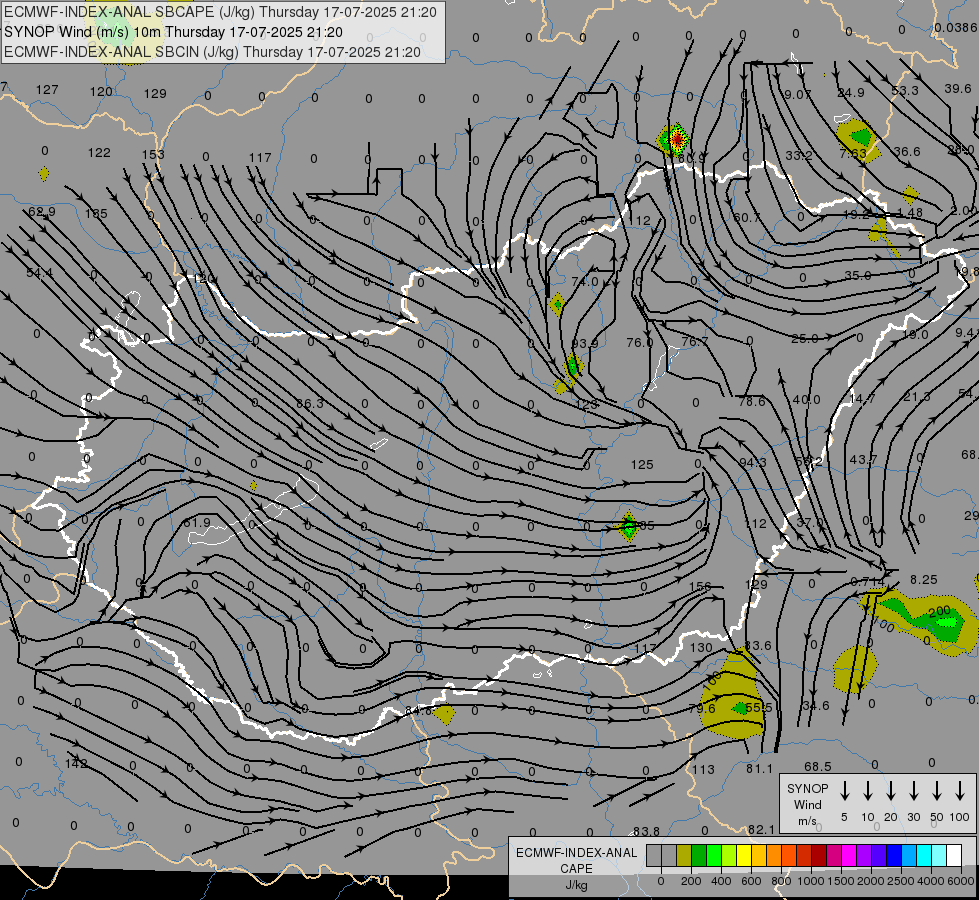Viewport: 979px width, 900px height.
Task: Click the map value 156
Action: [x=700, y=586]
